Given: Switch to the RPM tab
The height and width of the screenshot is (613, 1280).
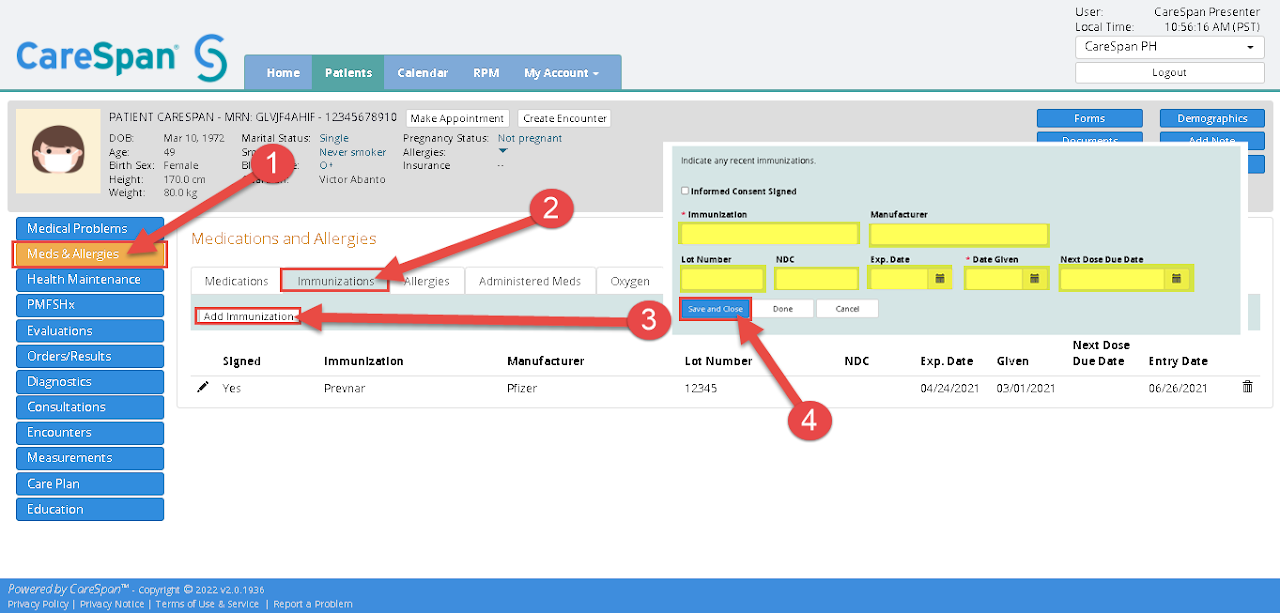Looking at the screenshot, I should pyautogui.click(x=486, y=73).
